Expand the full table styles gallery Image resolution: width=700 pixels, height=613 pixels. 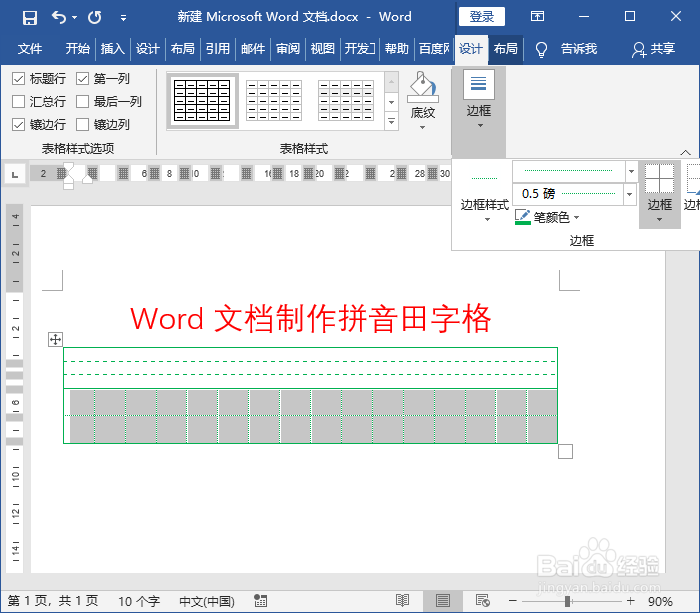click(x=392, y=121)
